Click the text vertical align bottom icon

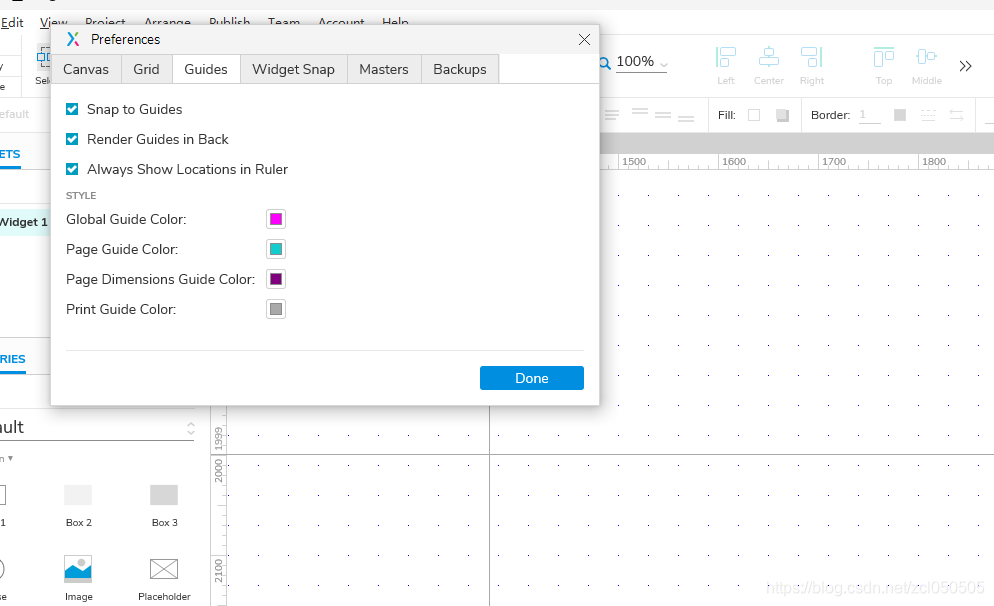(x=686, y=118)
